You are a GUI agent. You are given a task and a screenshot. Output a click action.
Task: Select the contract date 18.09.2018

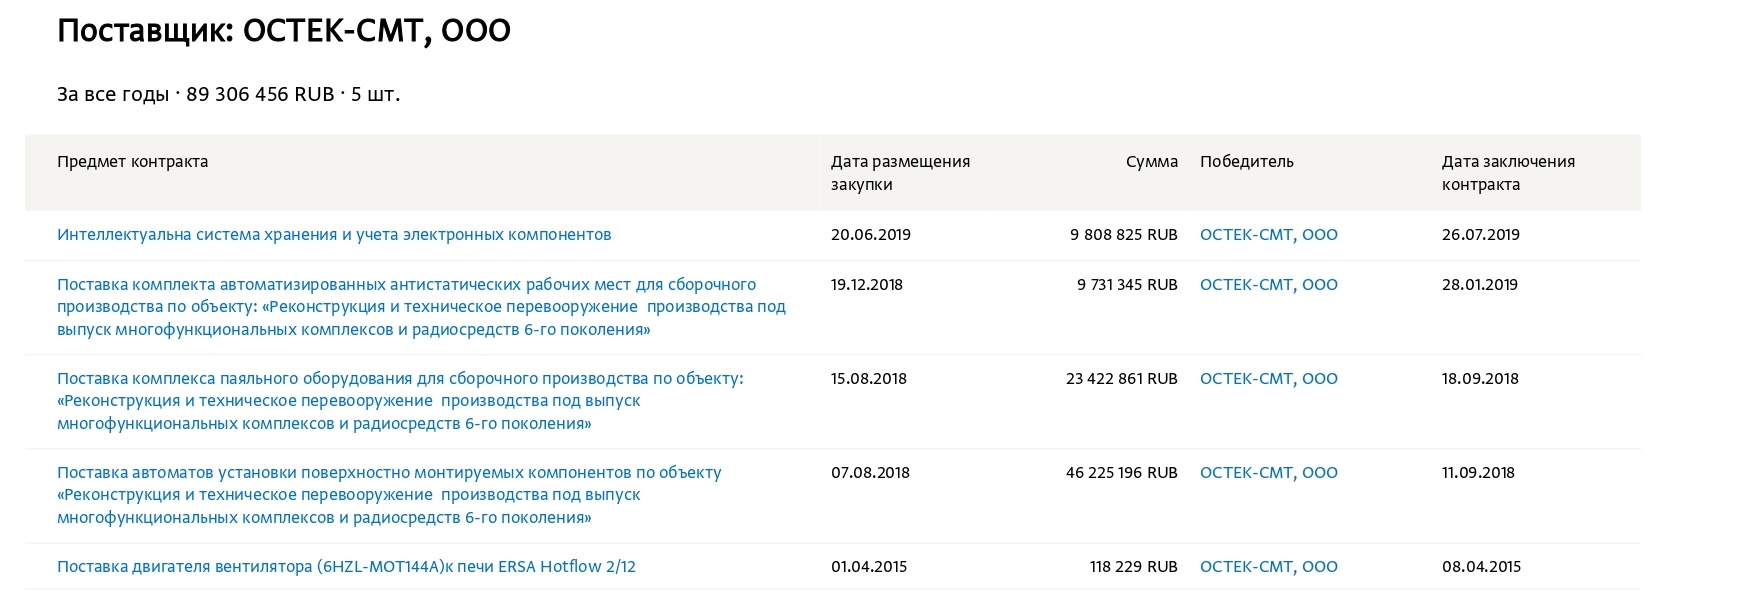click(1480, 379)
